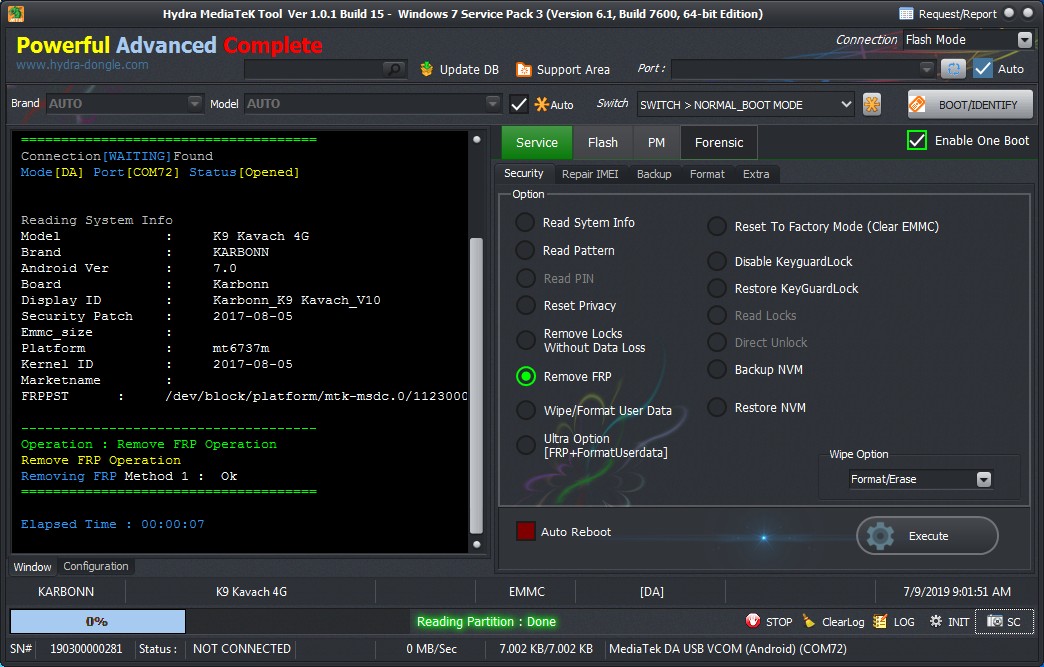Click the Hydra app icon in title bar
This screenshot has width=1044, height=667.
(15, 13)
